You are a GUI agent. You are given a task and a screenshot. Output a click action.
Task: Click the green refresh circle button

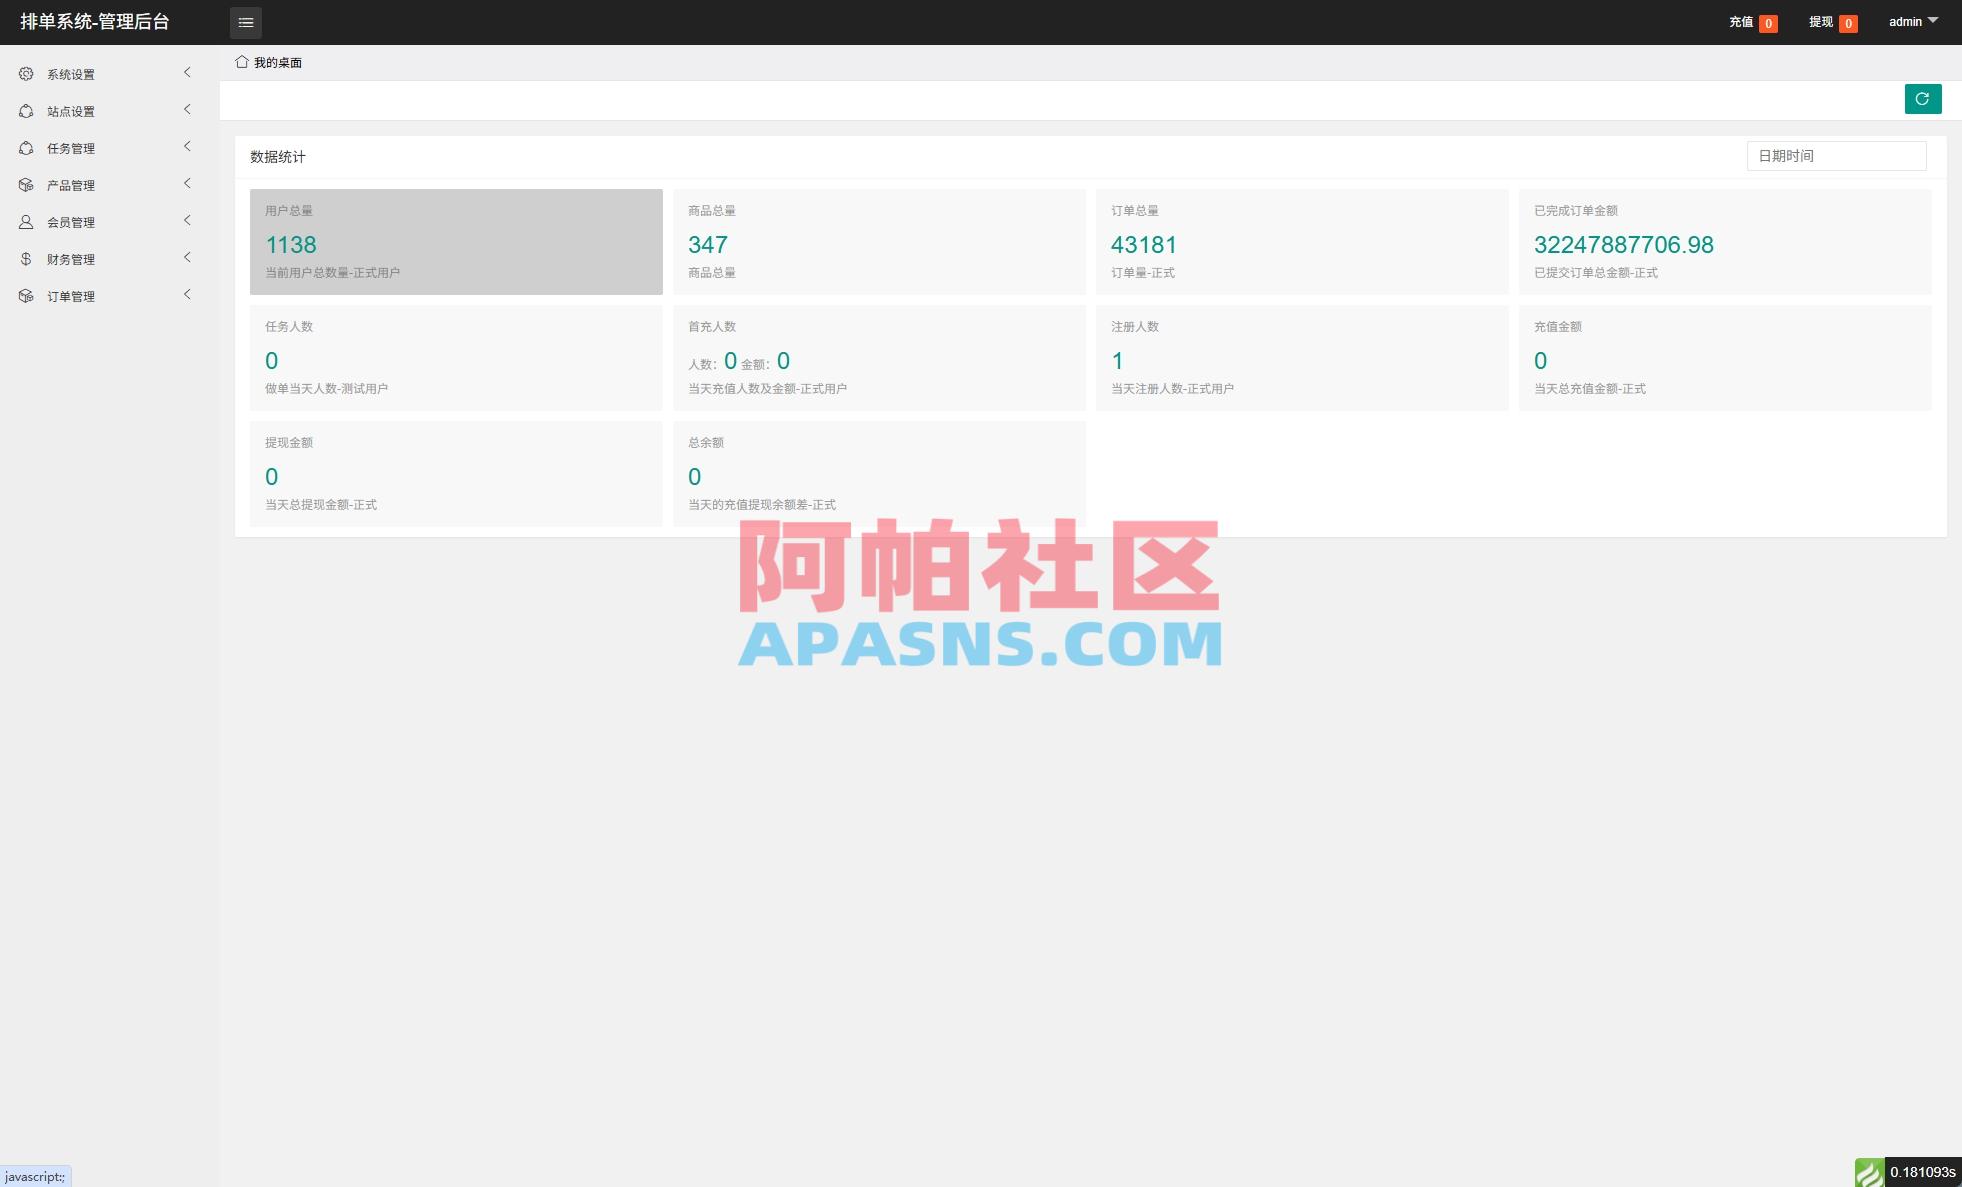click(x=1923, y=98)
